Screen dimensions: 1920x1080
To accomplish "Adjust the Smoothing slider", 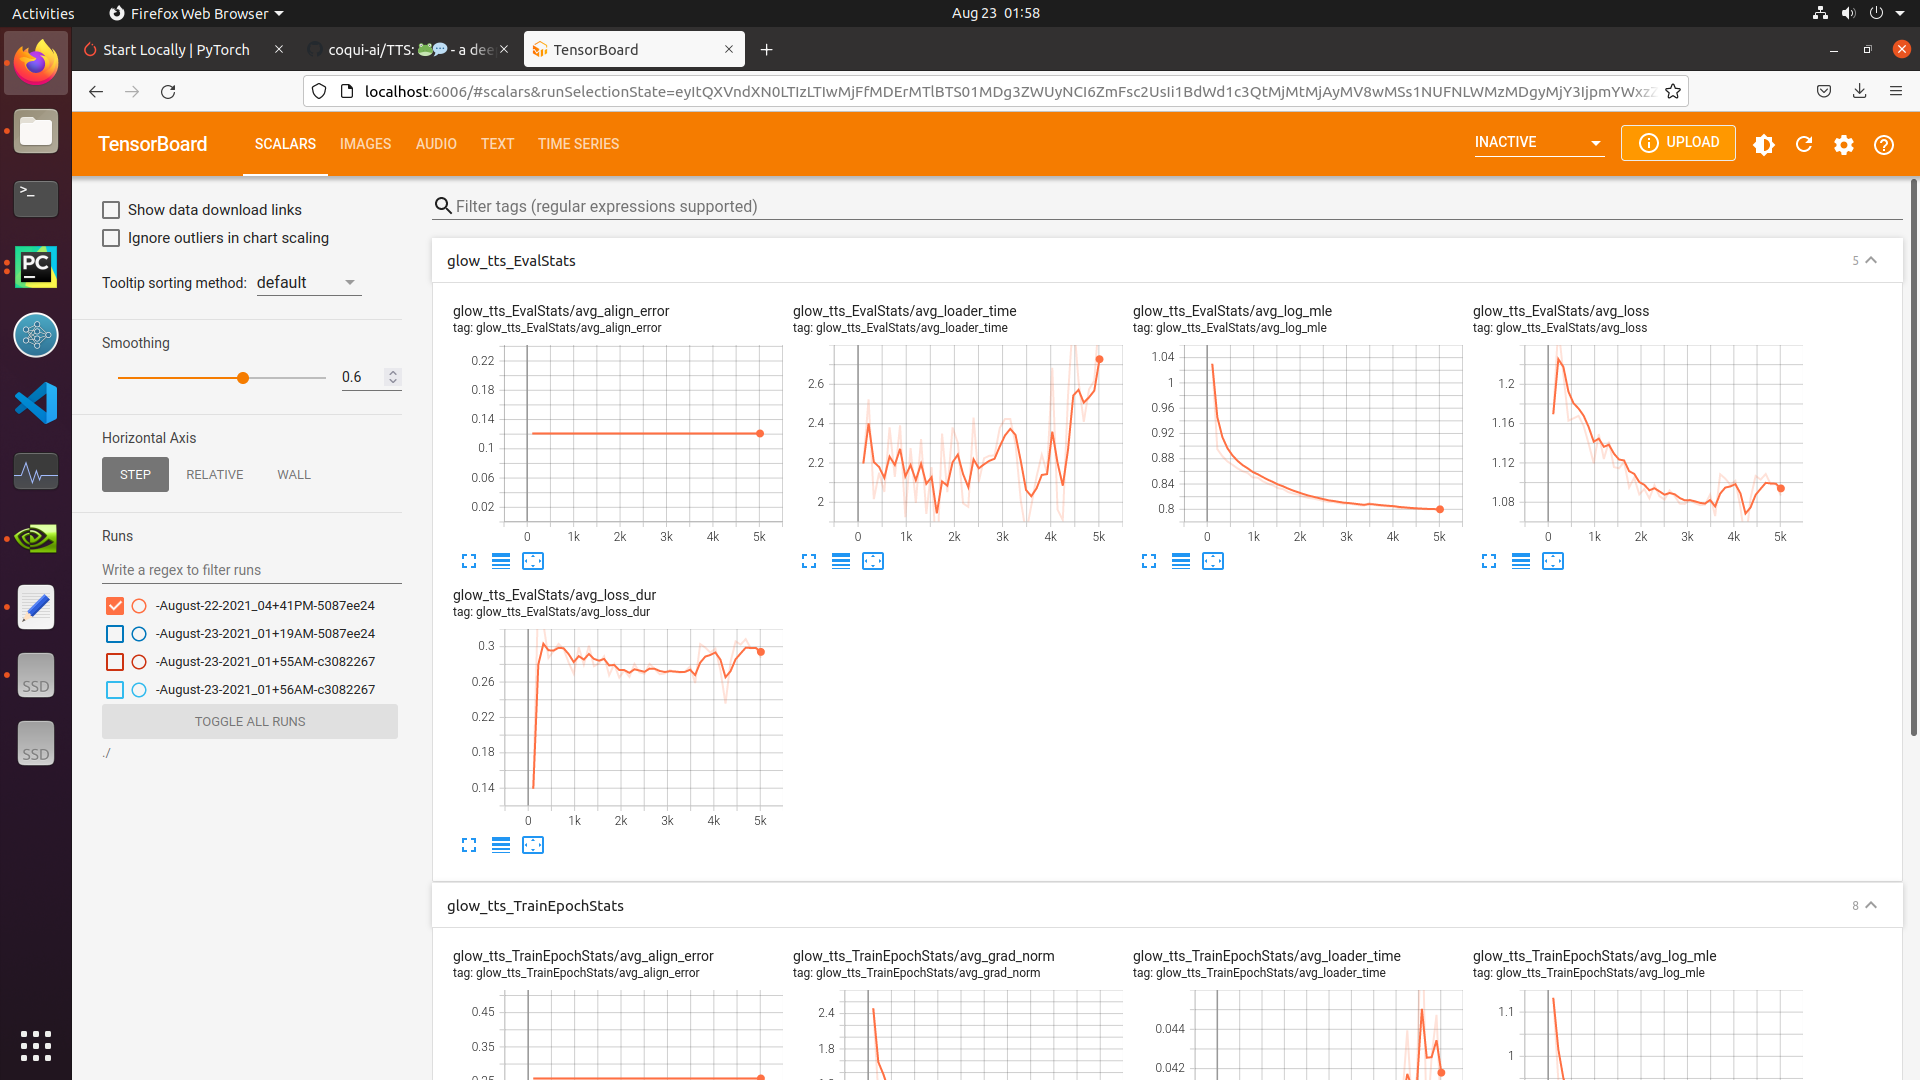I will [242, 377].
